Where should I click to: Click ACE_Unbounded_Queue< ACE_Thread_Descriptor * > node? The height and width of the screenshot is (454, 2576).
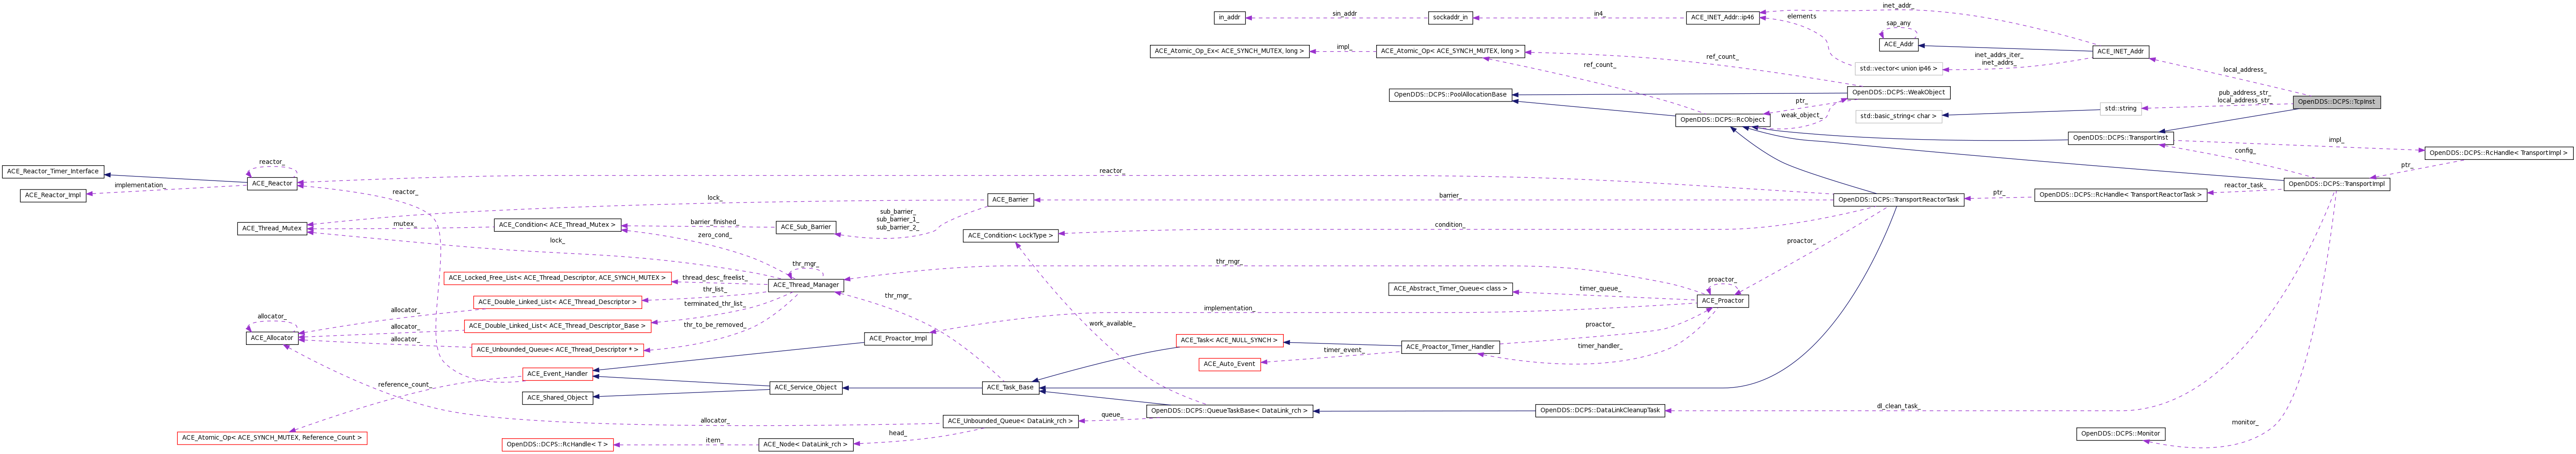pos(557,350)
